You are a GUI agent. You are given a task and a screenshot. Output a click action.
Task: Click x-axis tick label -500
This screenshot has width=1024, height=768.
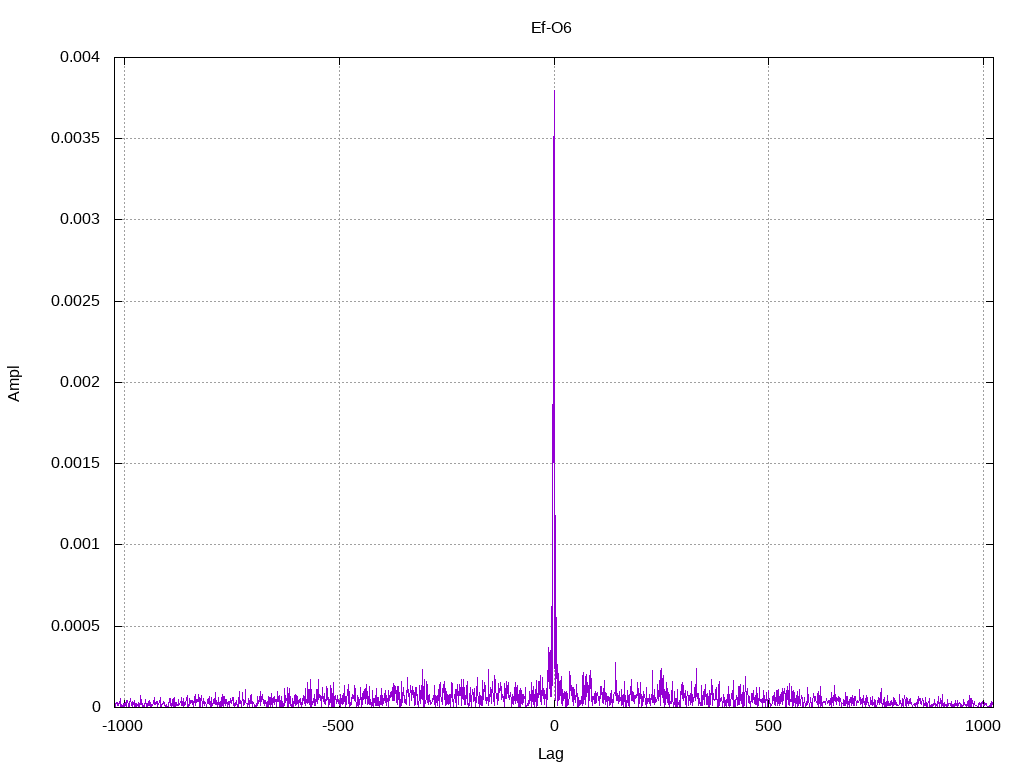pos(338,726)
